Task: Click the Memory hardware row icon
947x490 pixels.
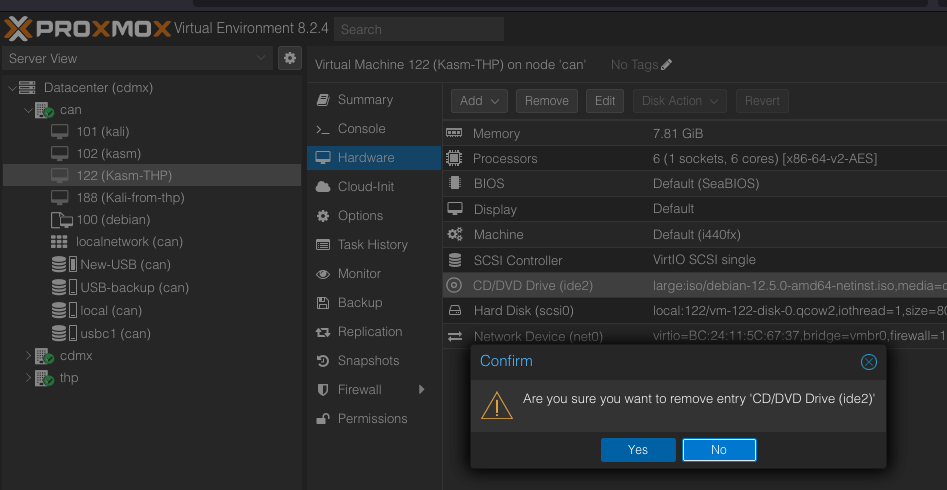Action: coord(455,133)
